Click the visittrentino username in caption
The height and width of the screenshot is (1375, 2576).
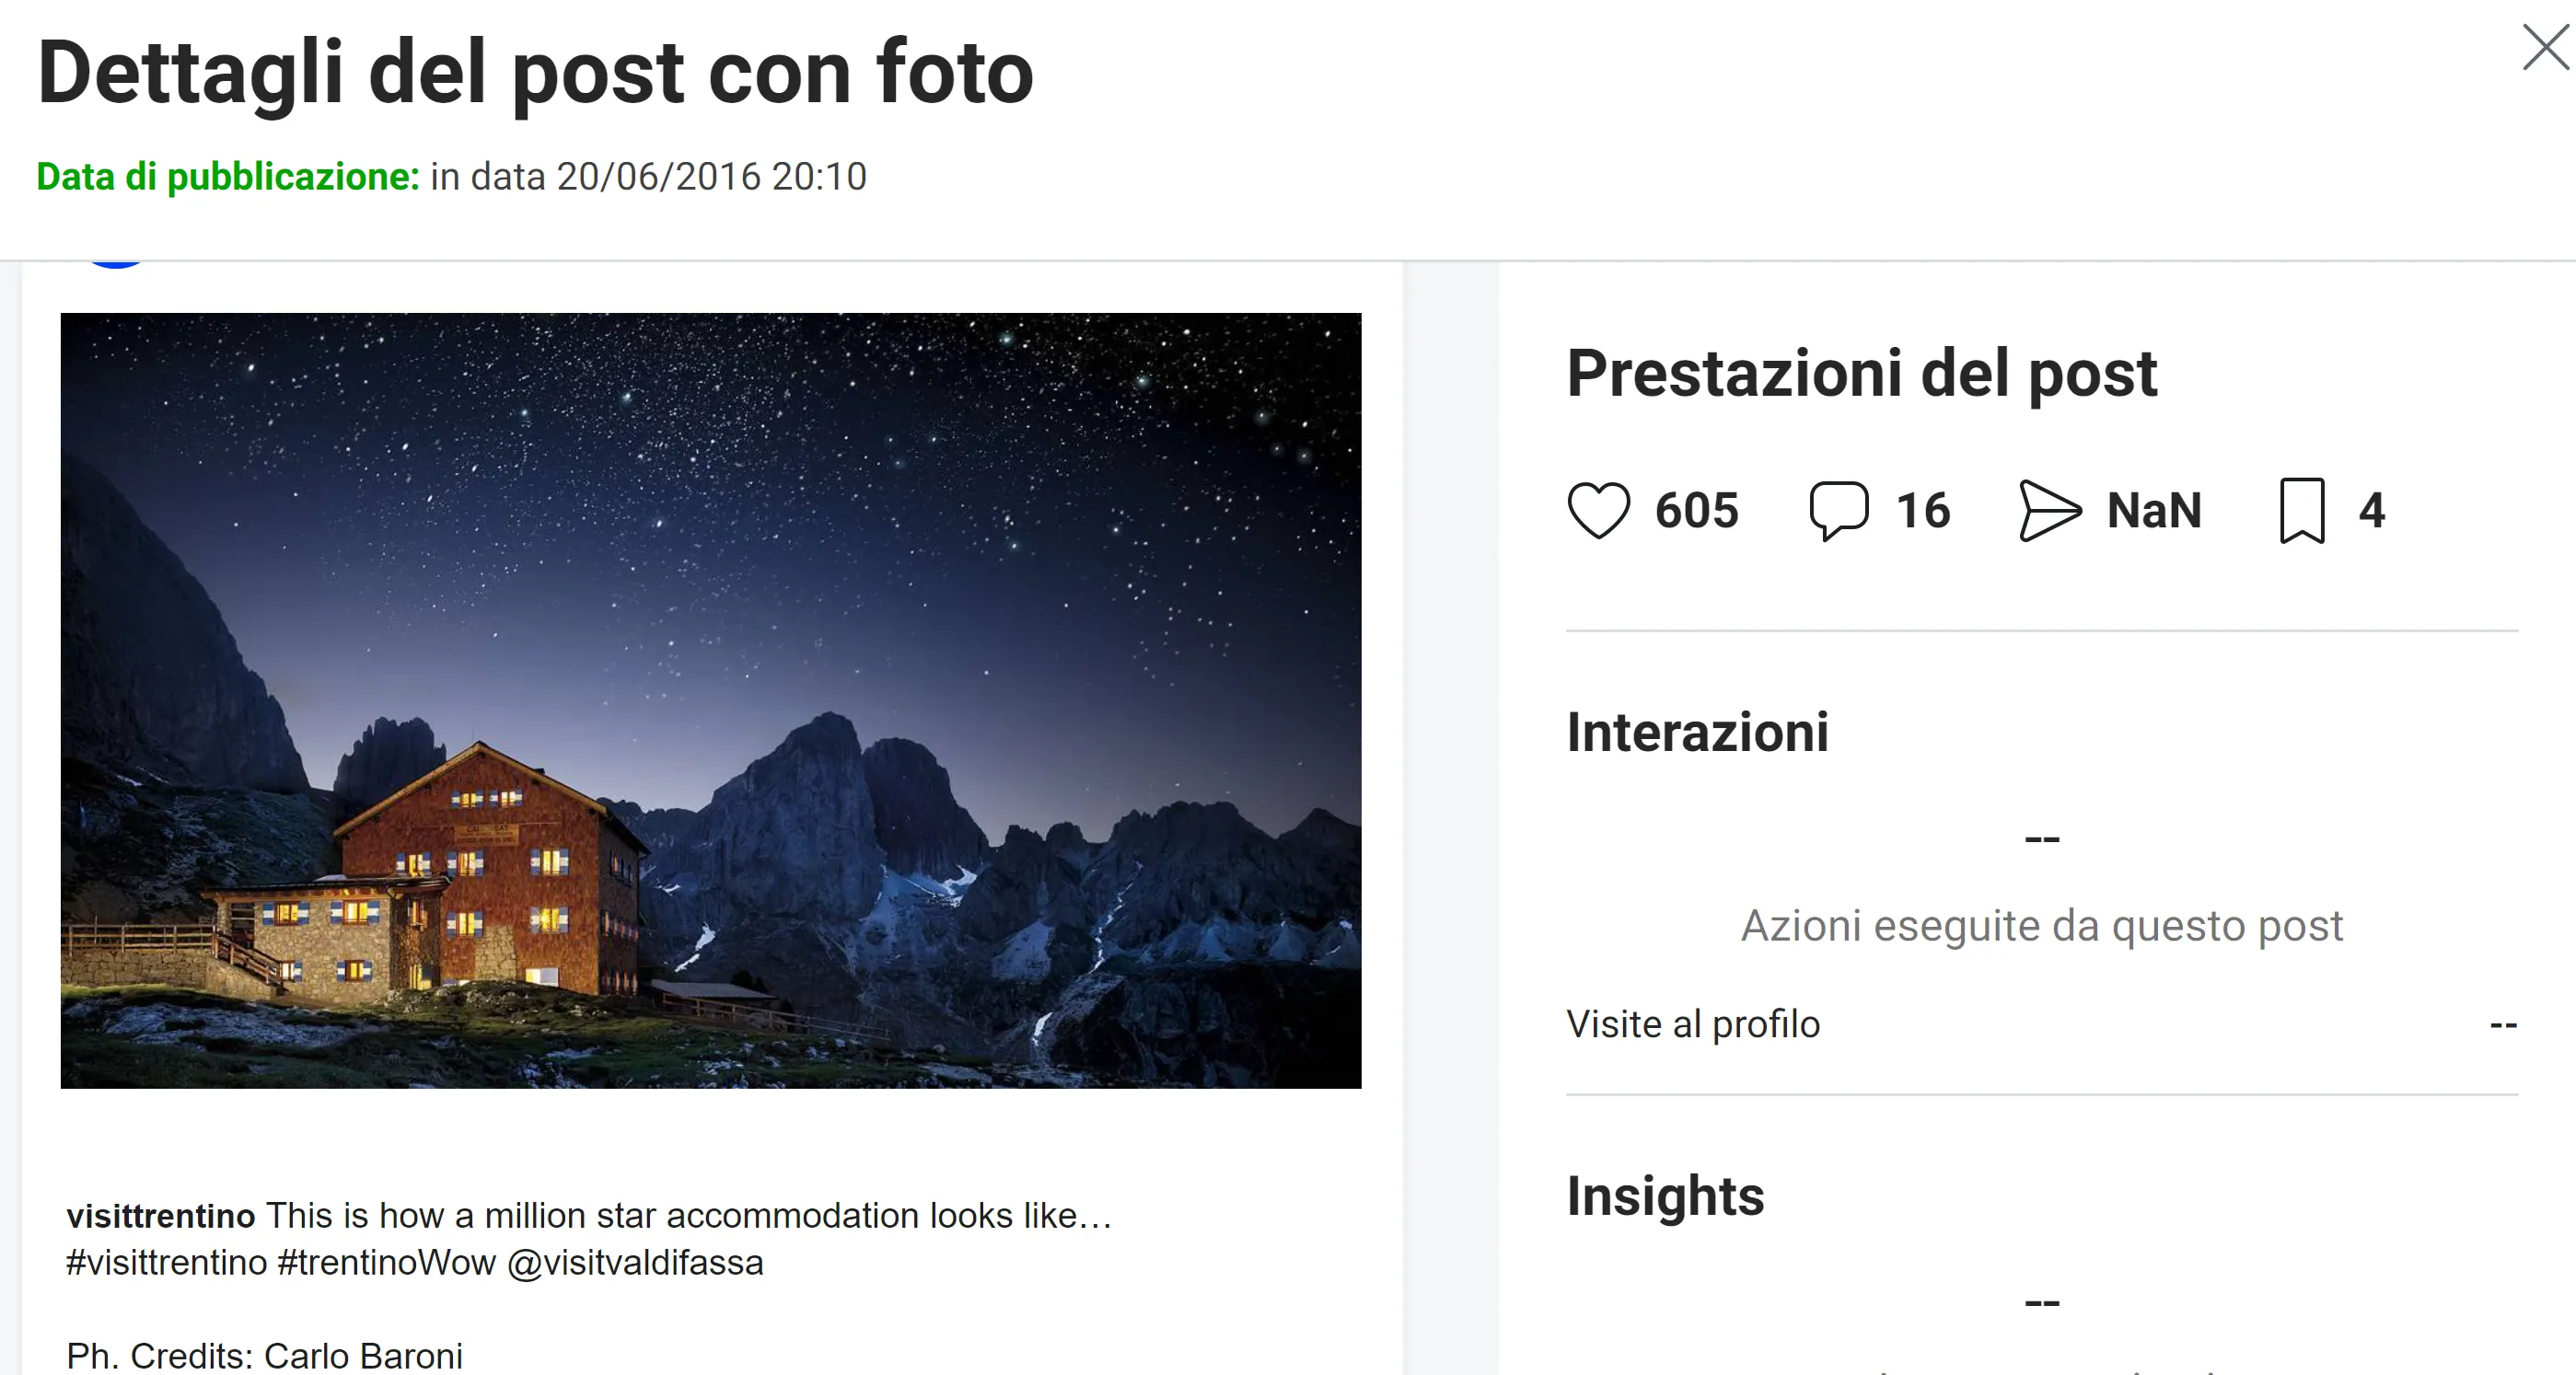pyautogui.click(x=161, y=1216)
